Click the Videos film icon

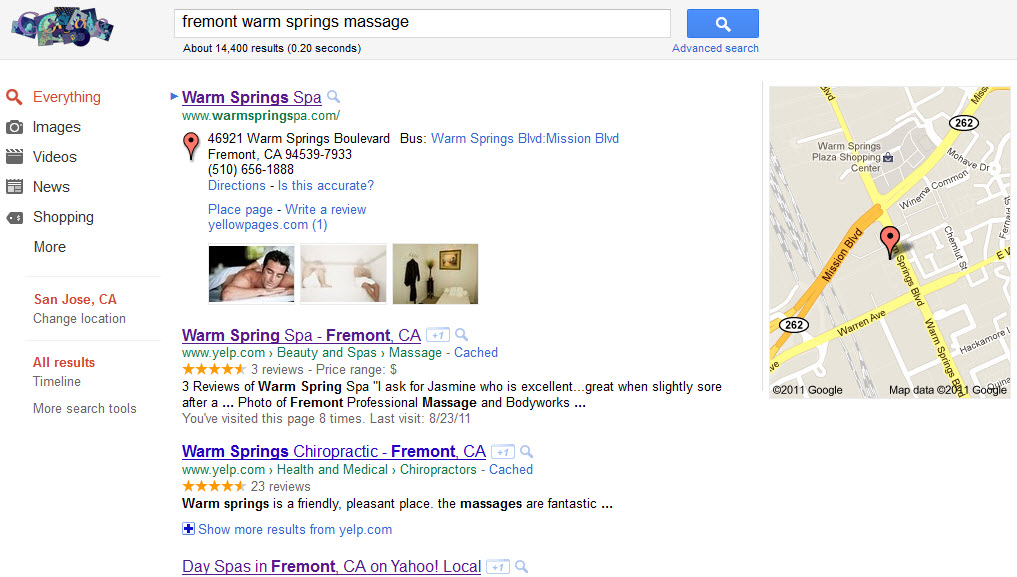pos(14,157)
